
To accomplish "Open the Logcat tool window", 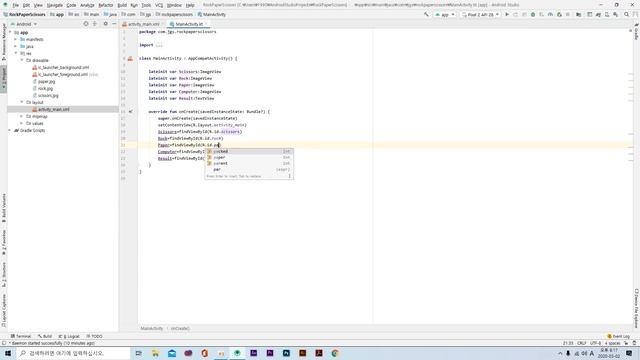I will (69, 336).
